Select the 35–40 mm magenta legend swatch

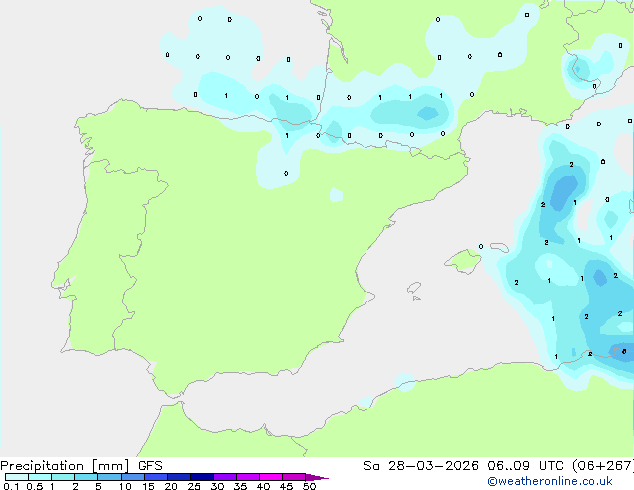(248, 477)
